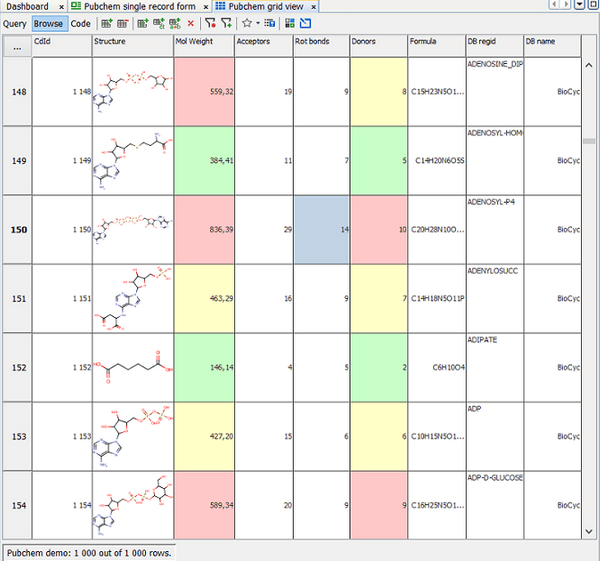600x561 pixels.
Task: Toggle the Browse mode button
Action: [x=48, y=23]
